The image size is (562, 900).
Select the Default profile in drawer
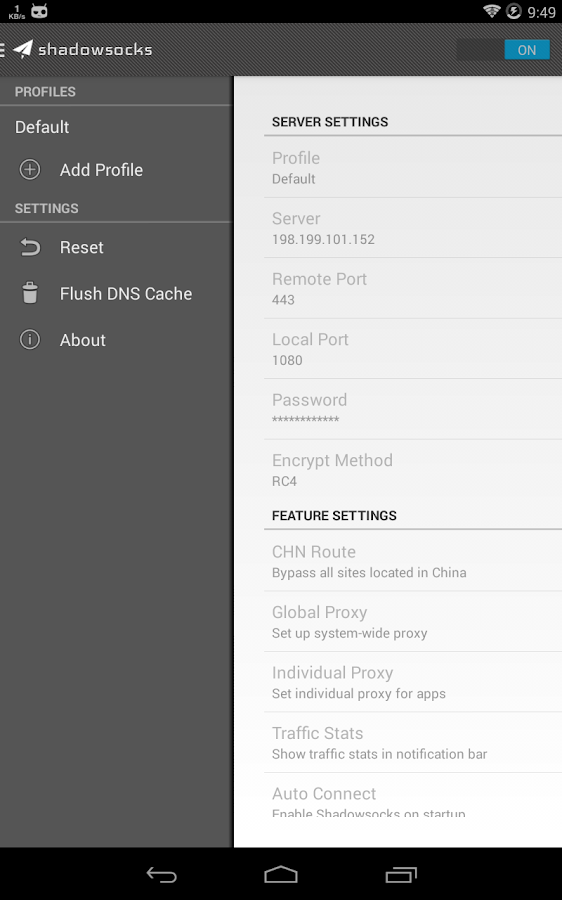pyautogui.click(x=116, y=127)
